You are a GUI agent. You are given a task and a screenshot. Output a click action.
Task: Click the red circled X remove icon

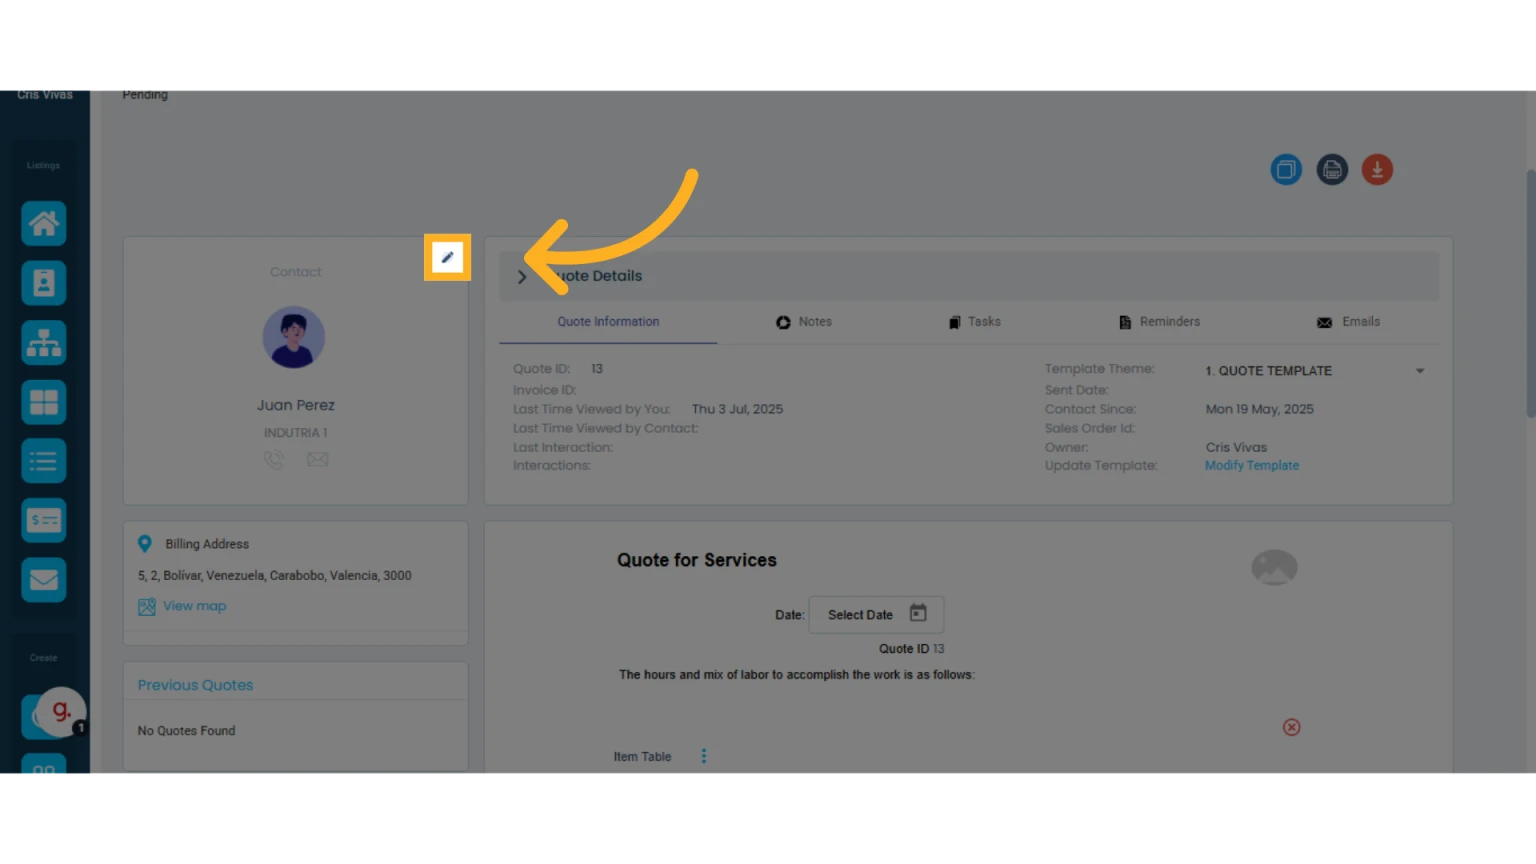point(1291,727)
